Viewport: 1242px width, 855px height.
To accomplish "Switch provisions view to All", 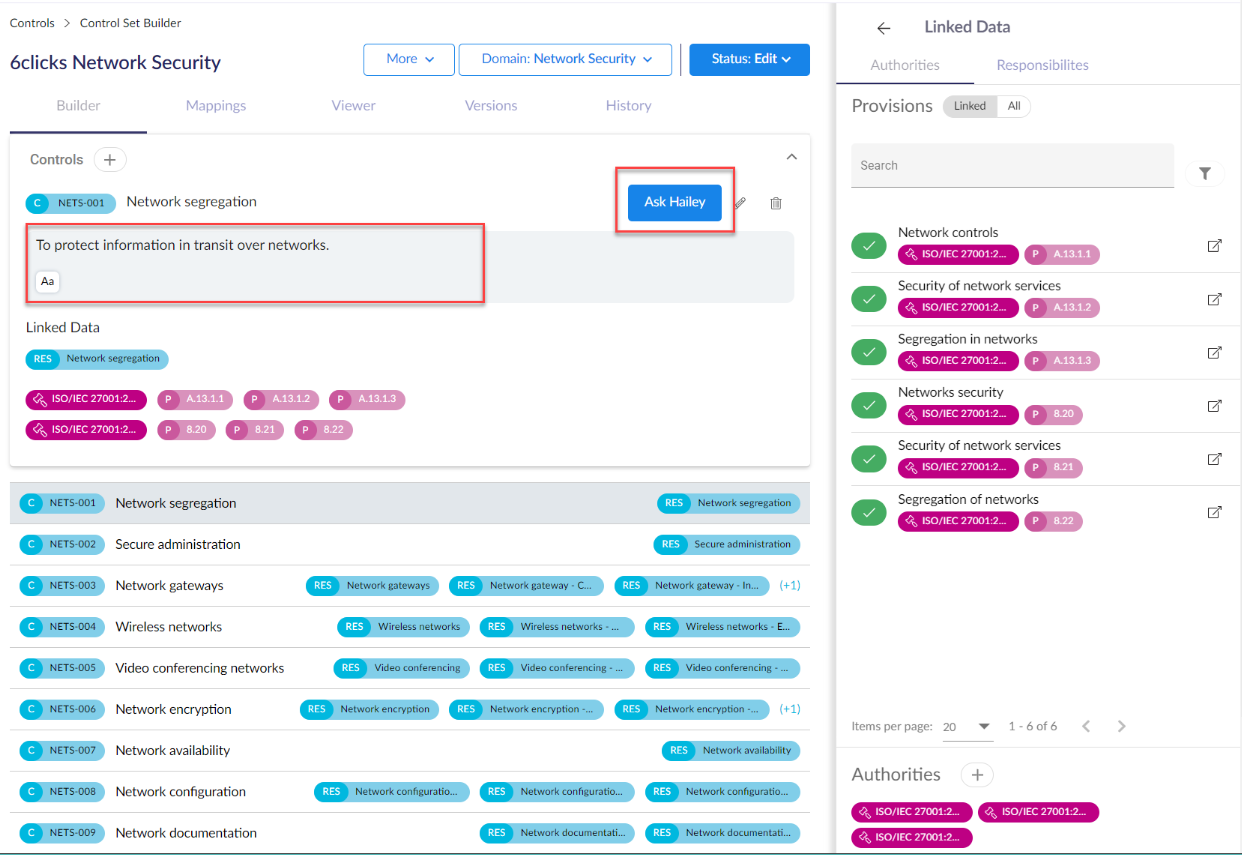I will tap(1013, 106).
